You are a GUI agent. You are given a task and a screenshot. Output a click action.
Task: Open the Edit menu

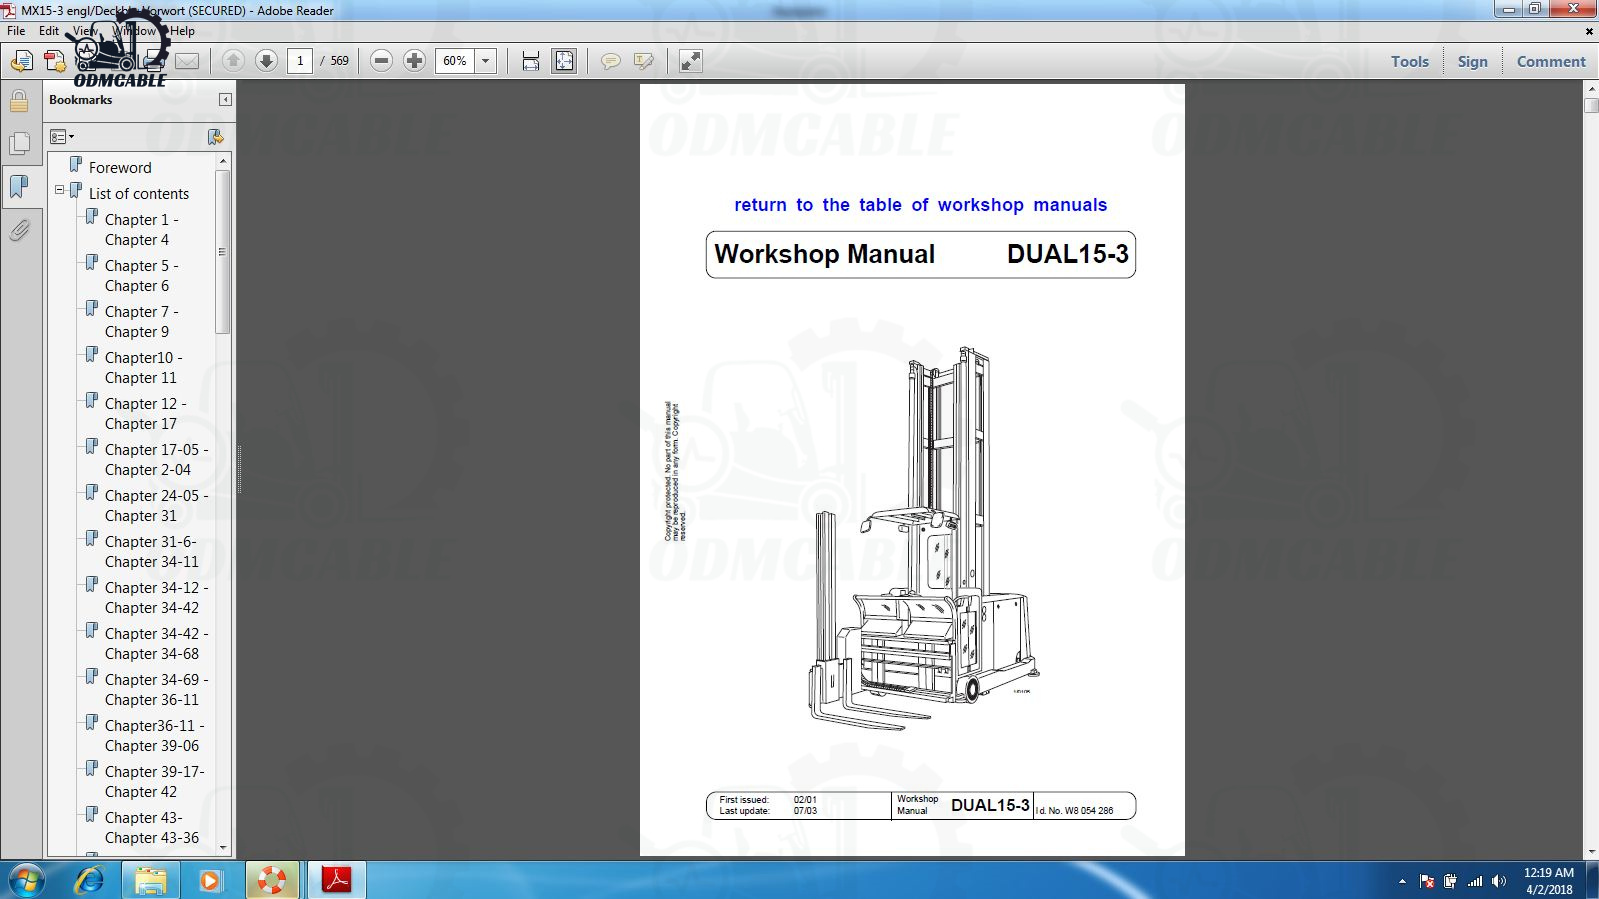(49, 31)
